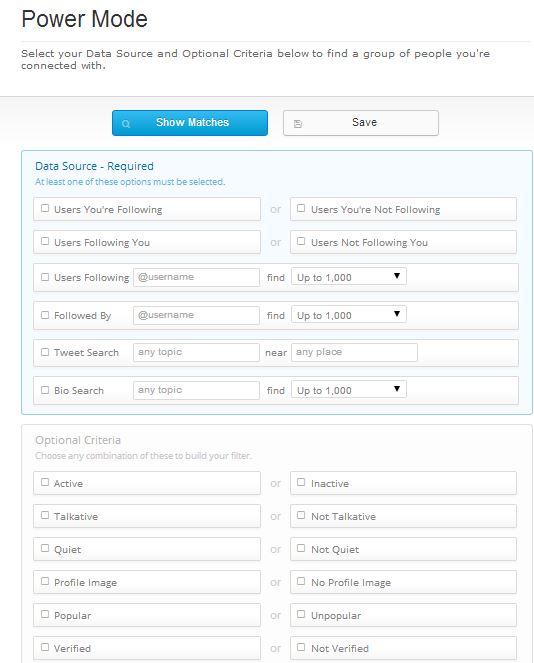Viewport: 534px width, 663px height.
Task: Check Users You're Following
Action: coord(45,208)
